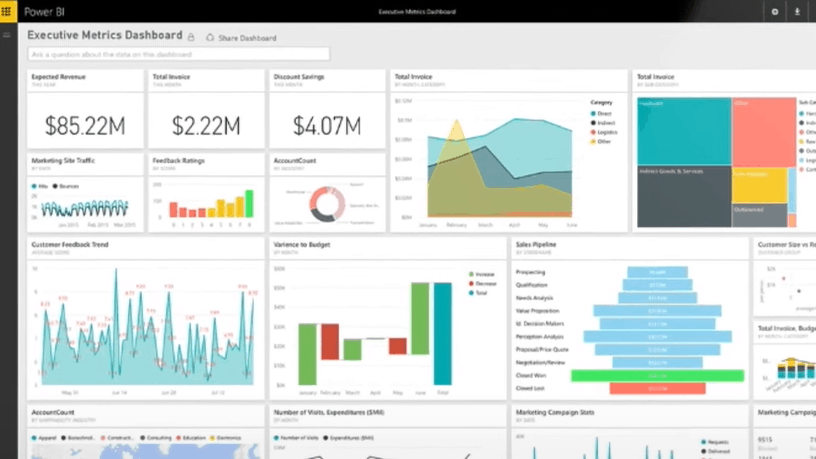This screenshot has width=816, height=459.
Task: Click Variance to Budget tile title
Action: (x=302, y=245)
